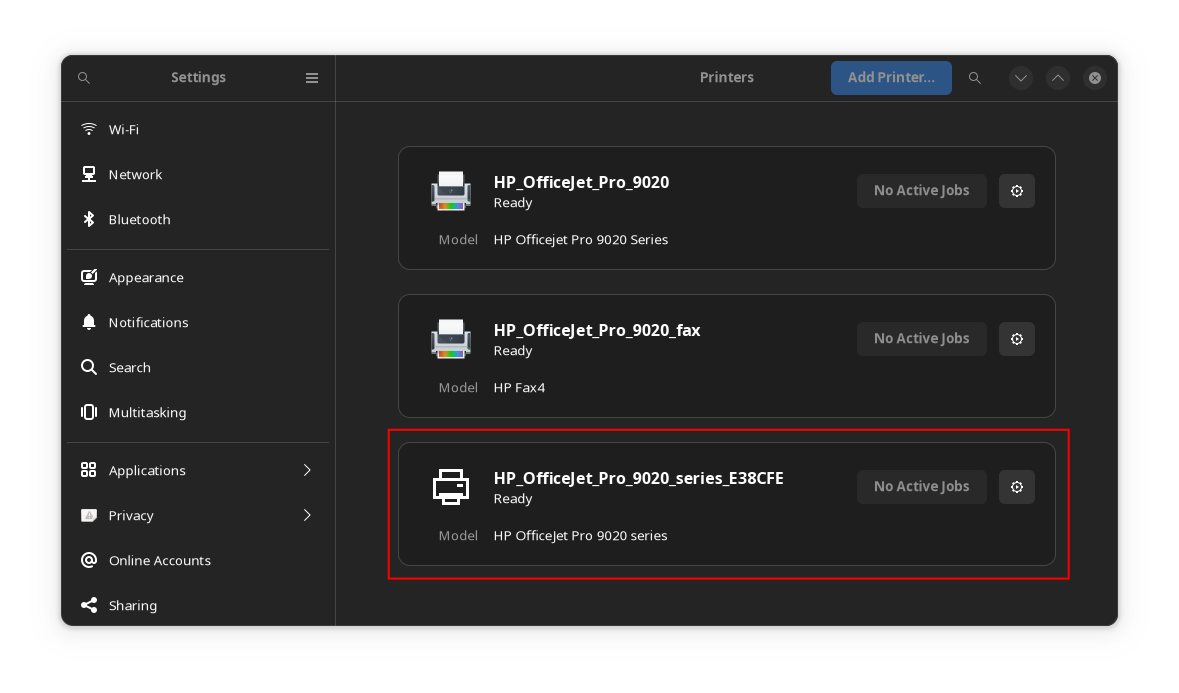This screenshot has height=693, width=1179.
Task: Open Appearance settings
Action: [198, 277]
